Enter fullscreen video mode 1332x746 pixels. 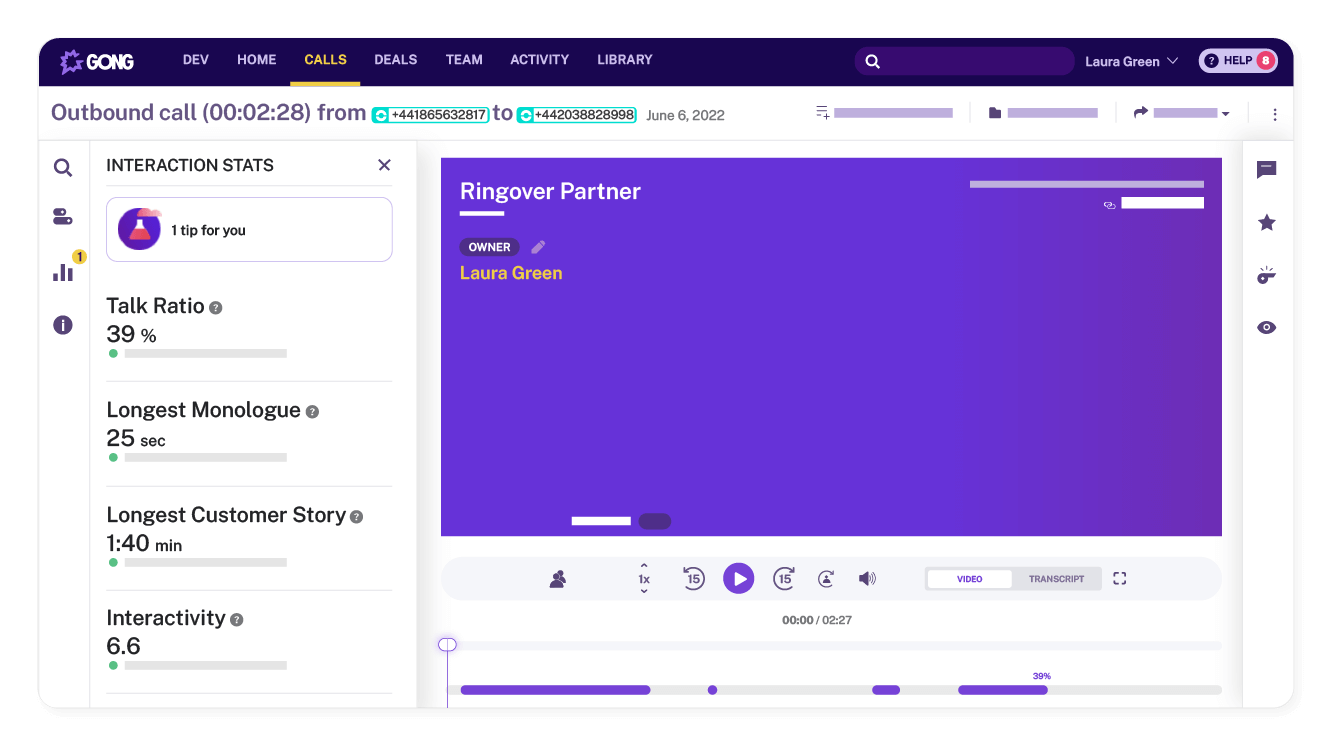(x=1120, y=579)
